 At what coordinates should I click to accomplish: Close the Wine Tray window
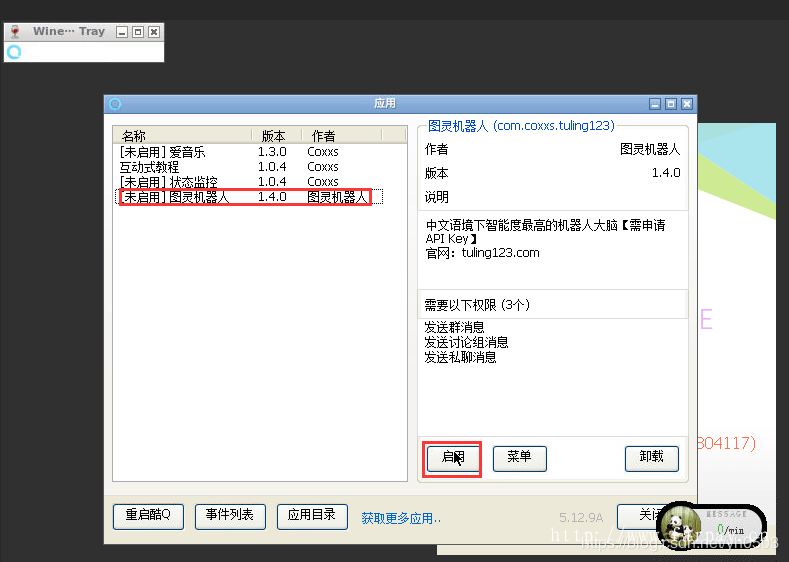tap(154, 32)
